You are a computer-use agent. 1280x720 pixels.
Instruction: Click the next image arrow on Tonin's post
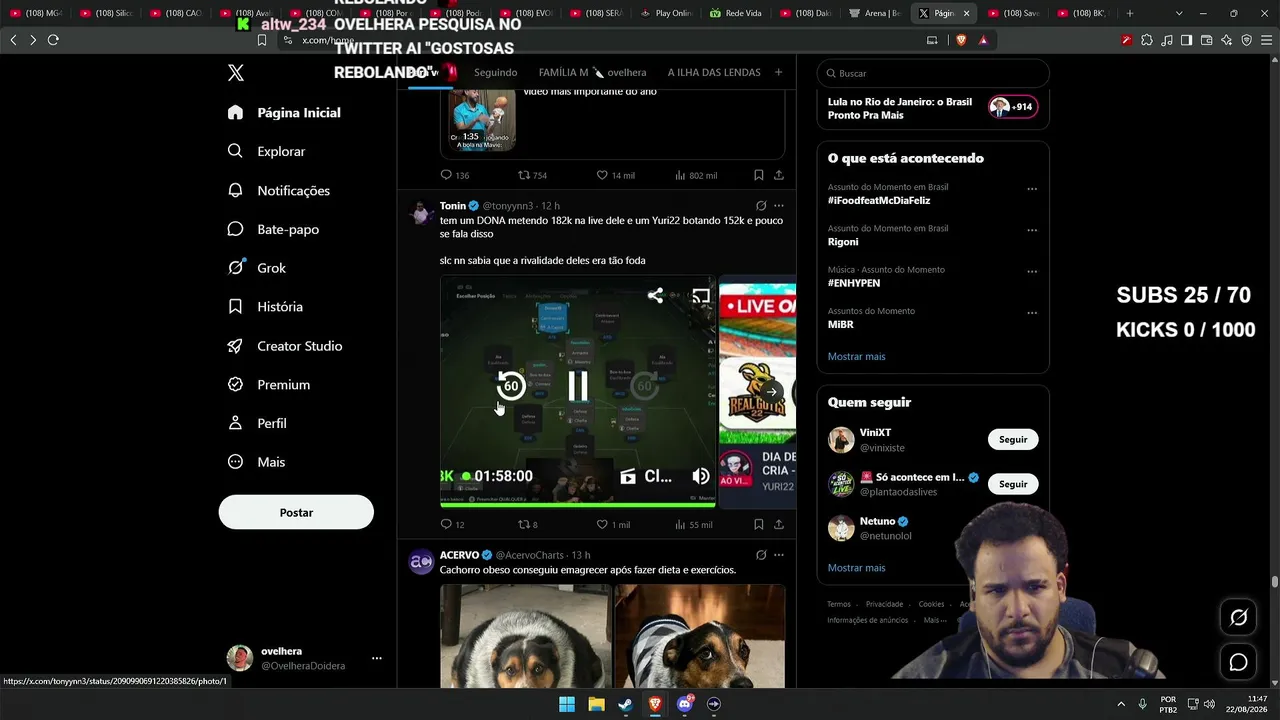click(x=772, y=391)
